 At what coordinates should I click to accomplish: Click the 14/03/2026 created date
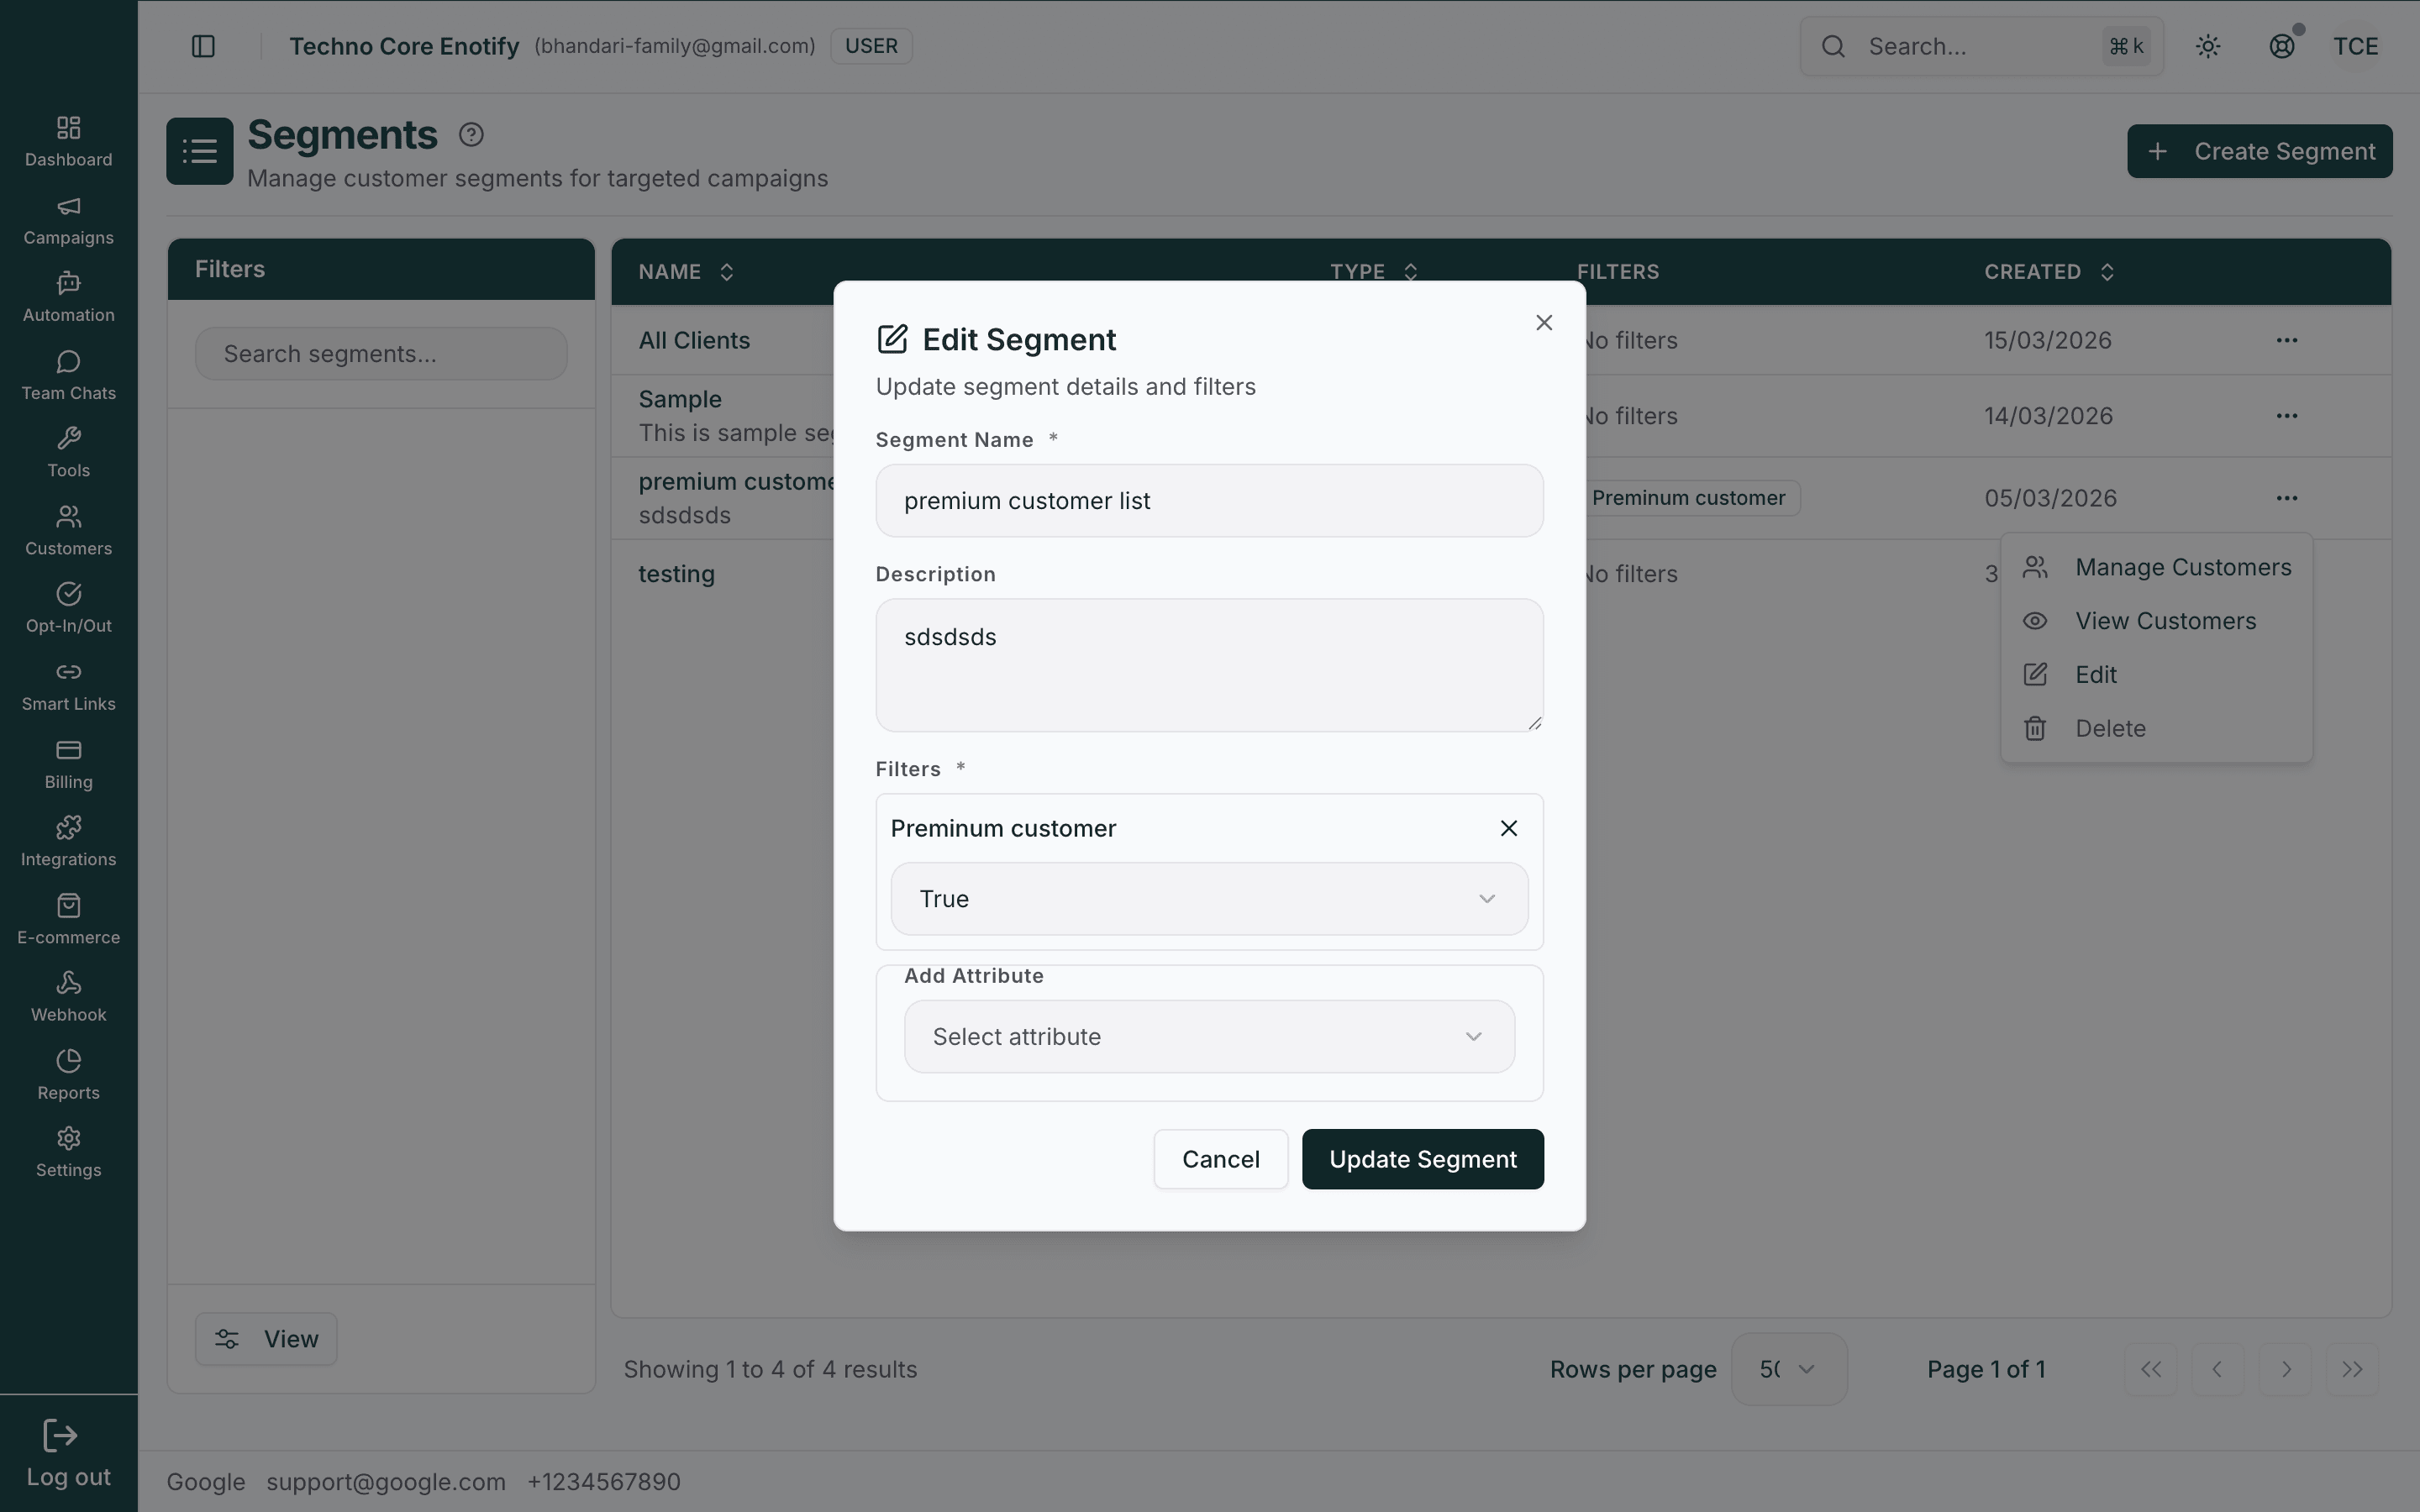pos(2048,416)
